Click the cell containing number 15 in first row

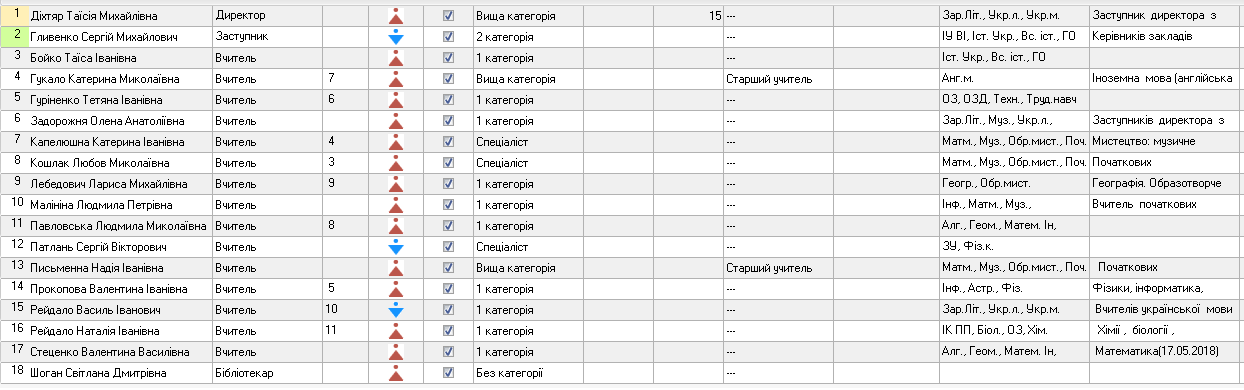click(688, 16)
